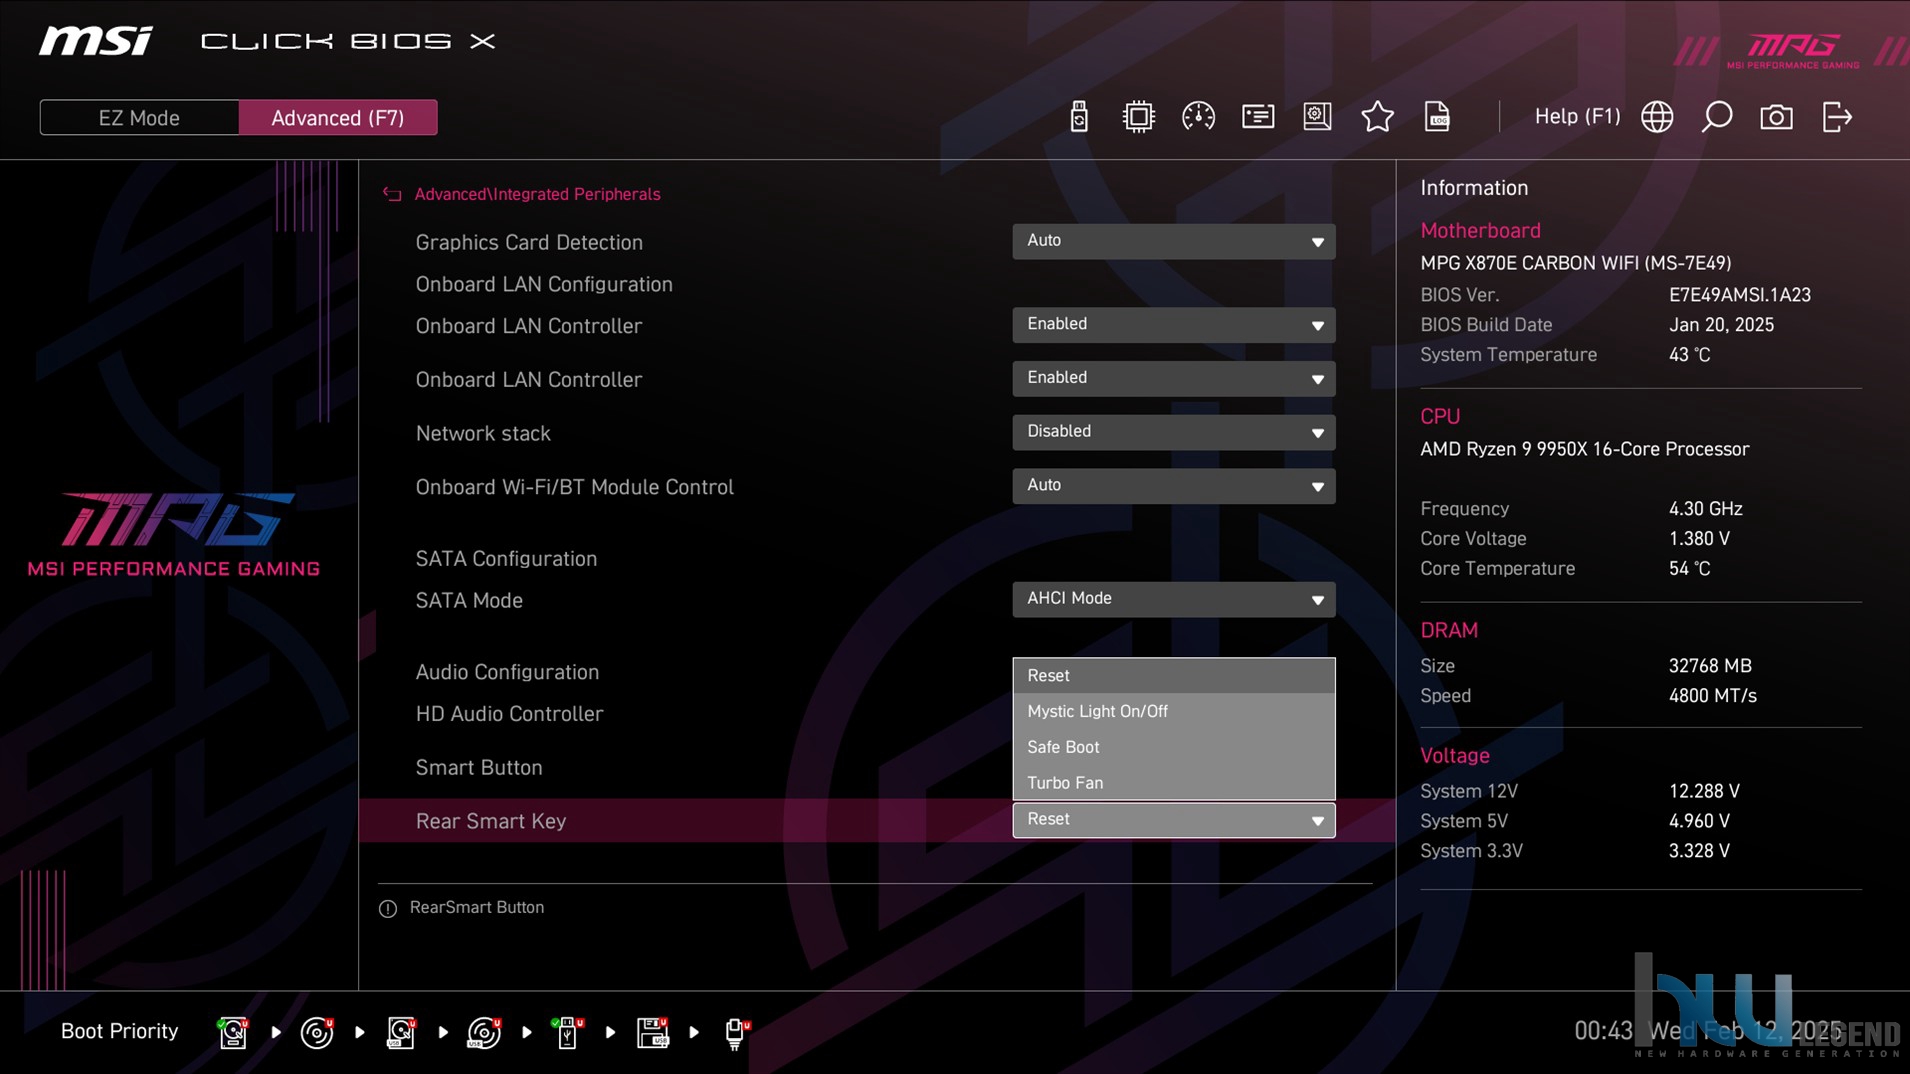Open search with the magnifier icon
This screenshot has height=1074, width=1910.
click(1717, 117)
